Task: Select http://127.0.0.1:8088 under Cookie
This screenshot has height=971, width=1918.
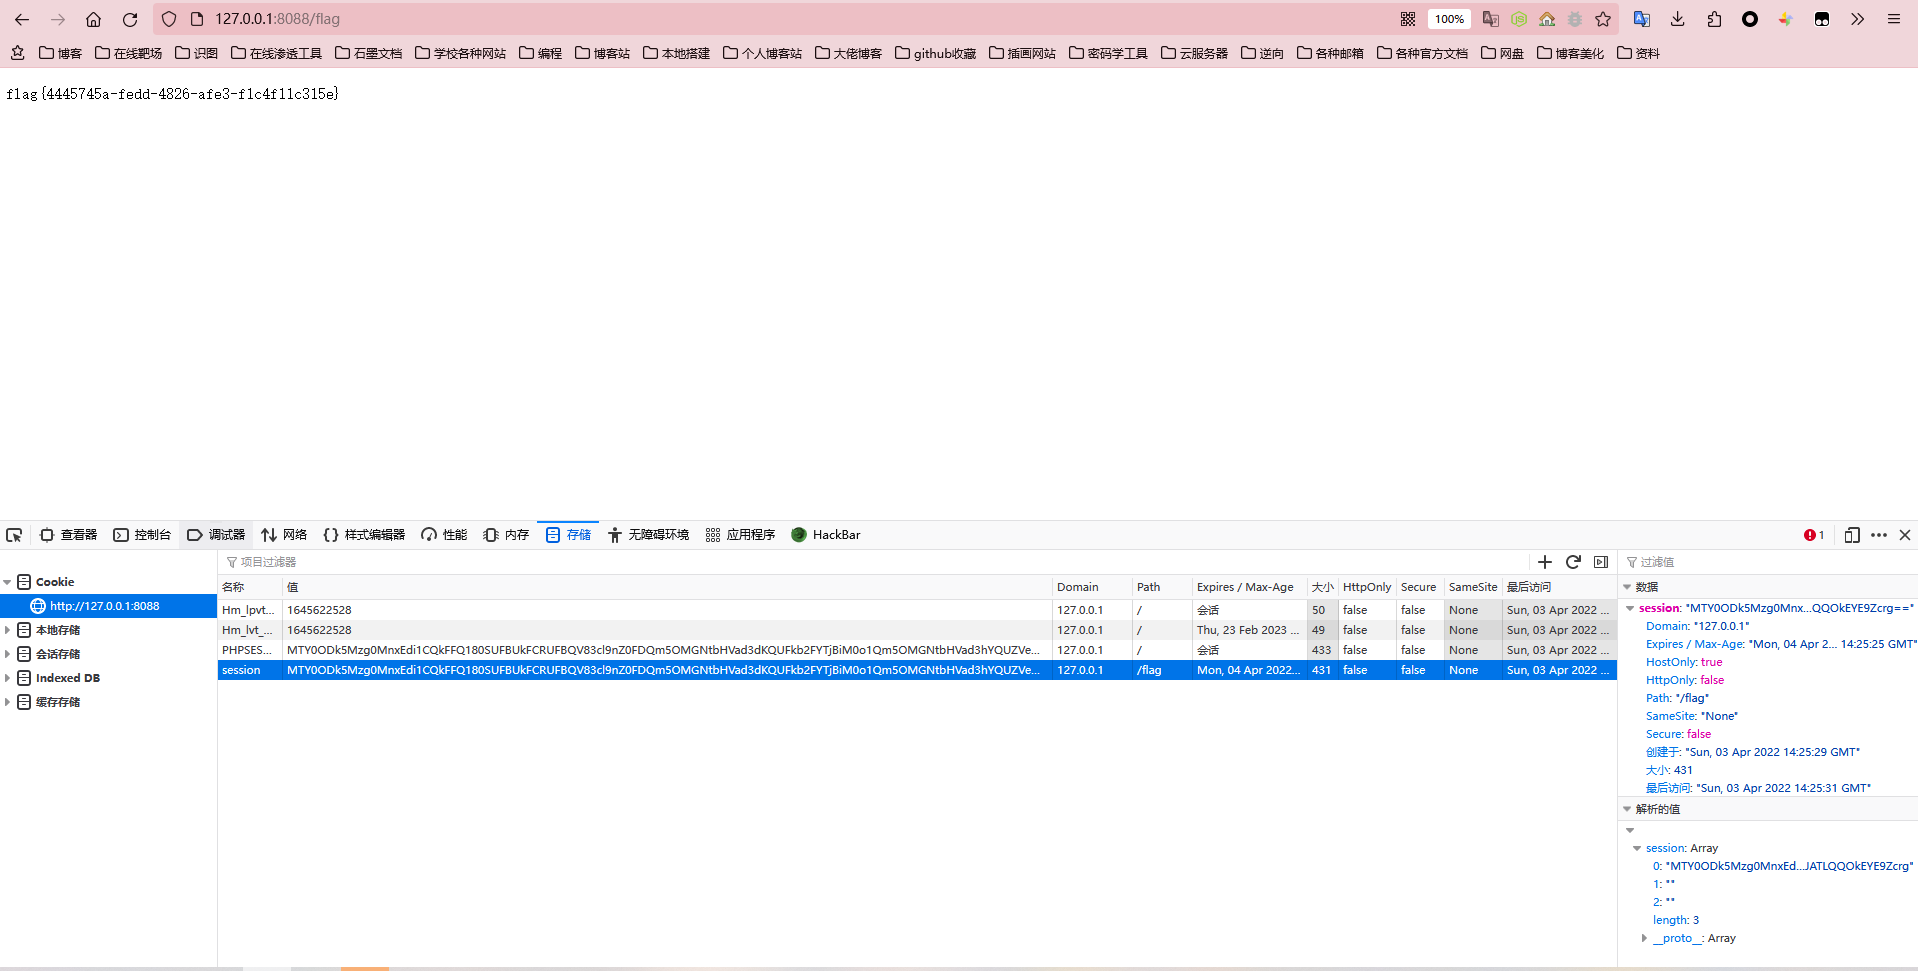Action: 108,606
